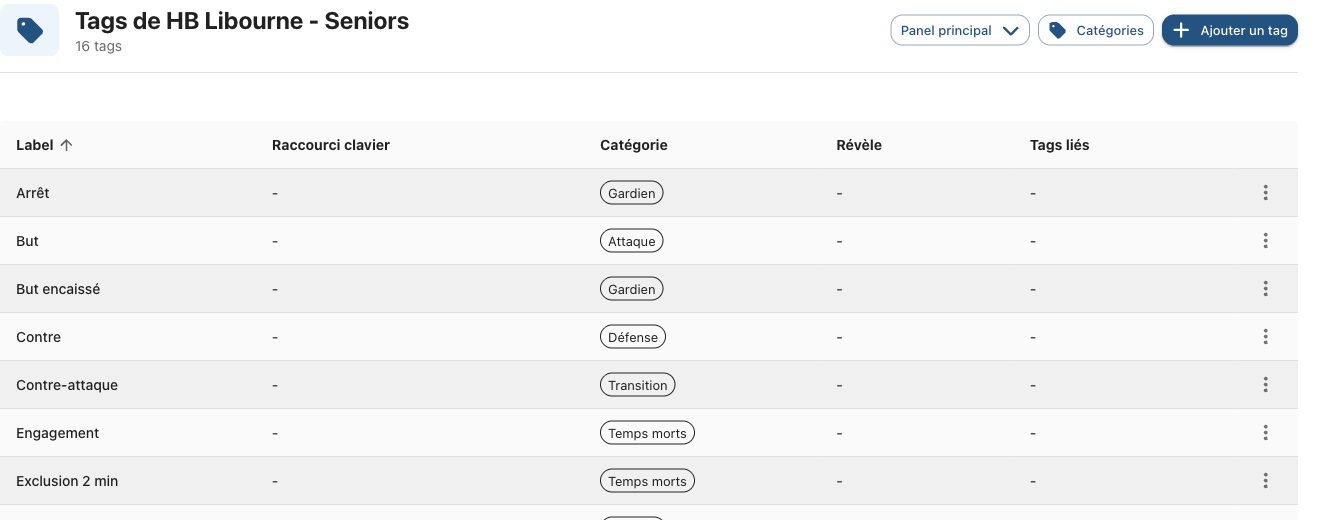Screen dimensions: 1330x520
Task: Open three-dot menu for But encaissé row
Action: click(x=1266, y=289)
